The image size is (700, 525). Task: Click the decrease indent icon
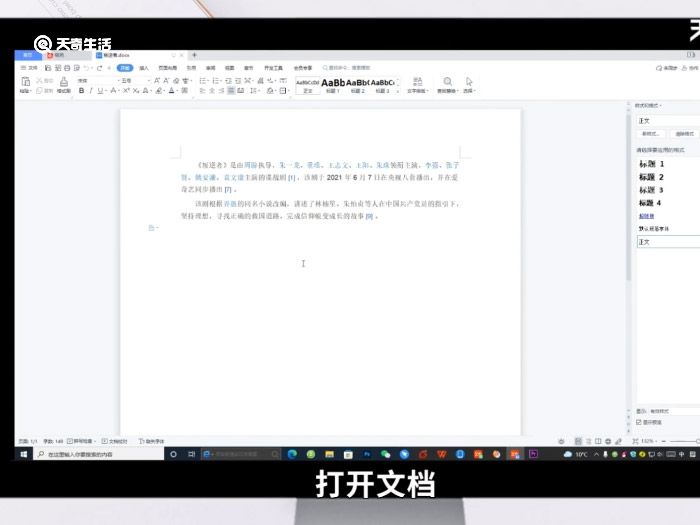(228, 80)
